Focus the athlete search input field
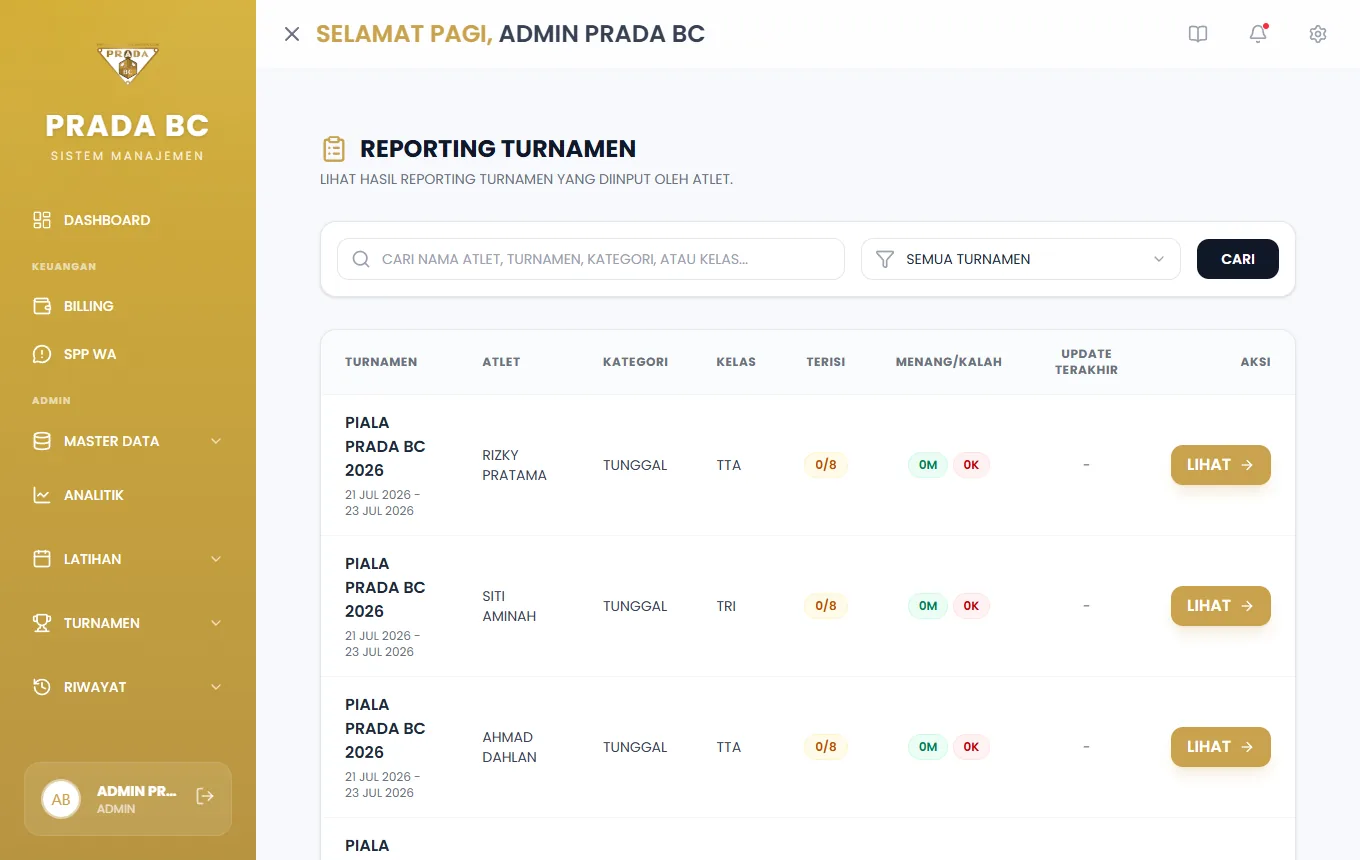Image resolution: width=1360 pixels, height=860 pixels. (x=591, y=259)
